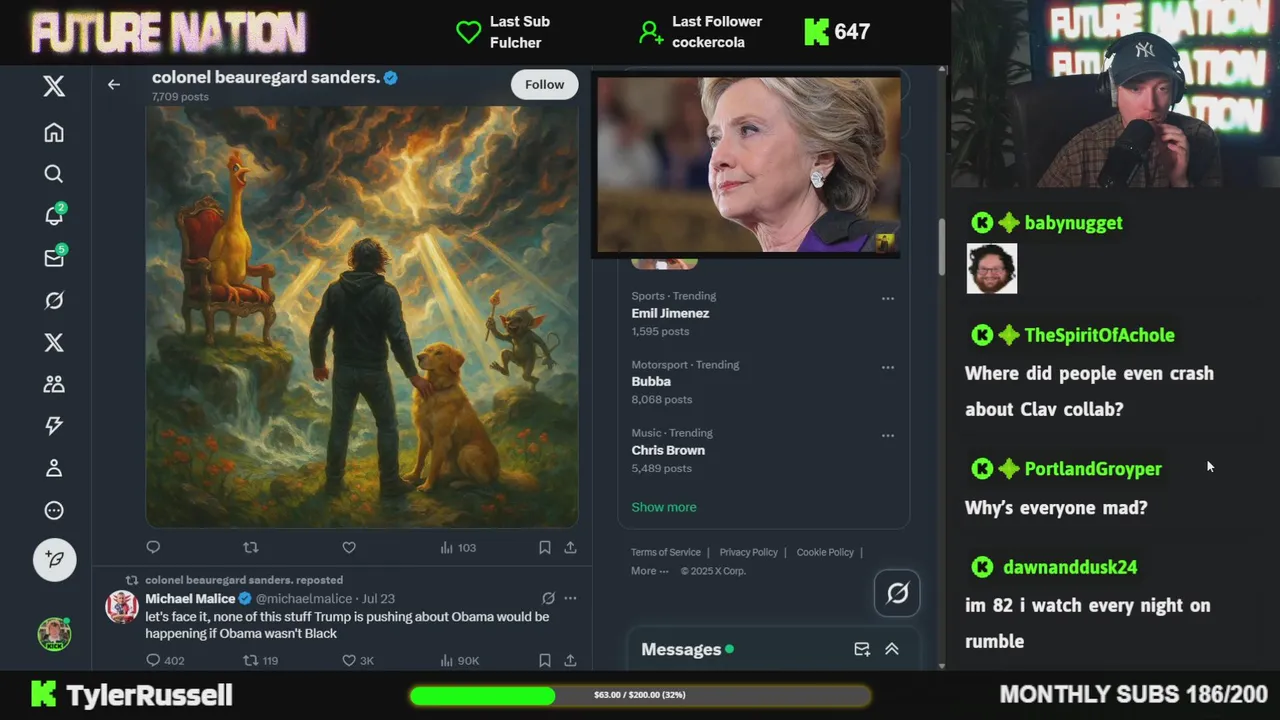The width and height of the screenshot is (1280, 720).
Task: Click the Hillary Clinton photo overlay
Action: click(x=748, y=165)
